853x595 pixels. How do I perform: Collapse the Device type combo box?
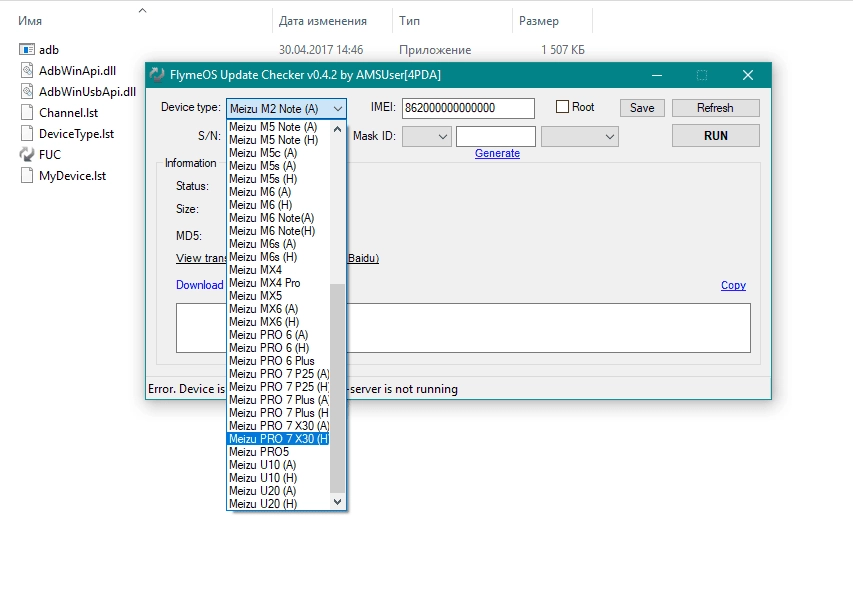(x=338, y=109)
